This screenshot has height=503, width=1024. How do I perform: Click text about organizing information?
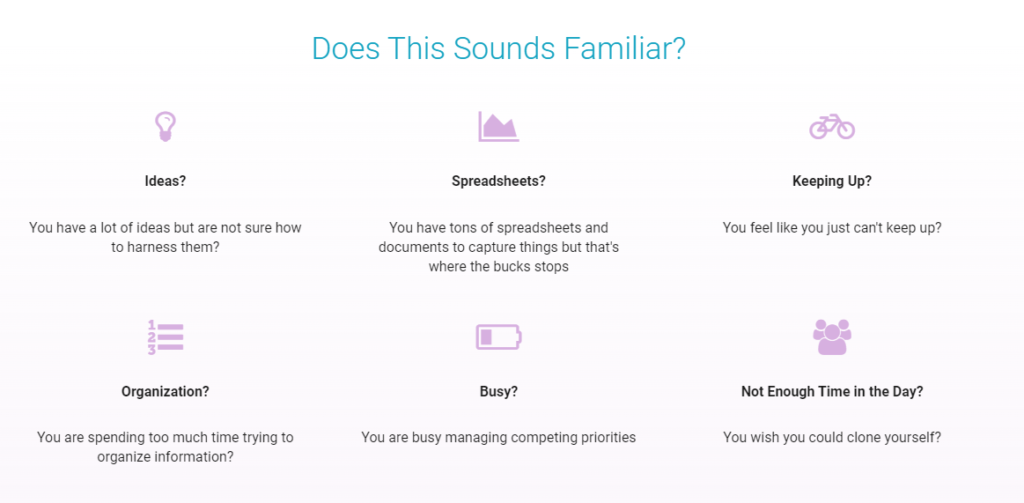(x=165, y=447)
